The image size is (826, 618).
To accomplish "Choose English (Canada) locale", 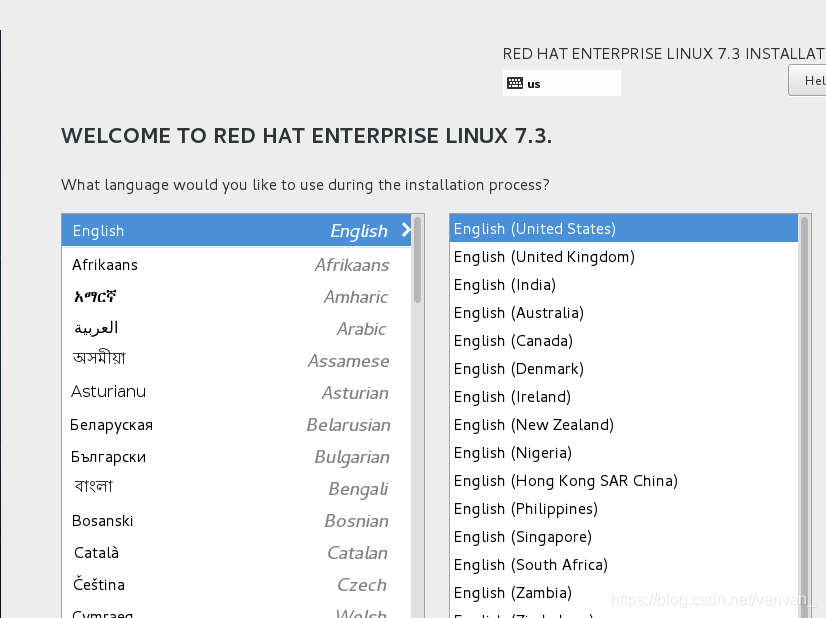I will pos(624,340).
